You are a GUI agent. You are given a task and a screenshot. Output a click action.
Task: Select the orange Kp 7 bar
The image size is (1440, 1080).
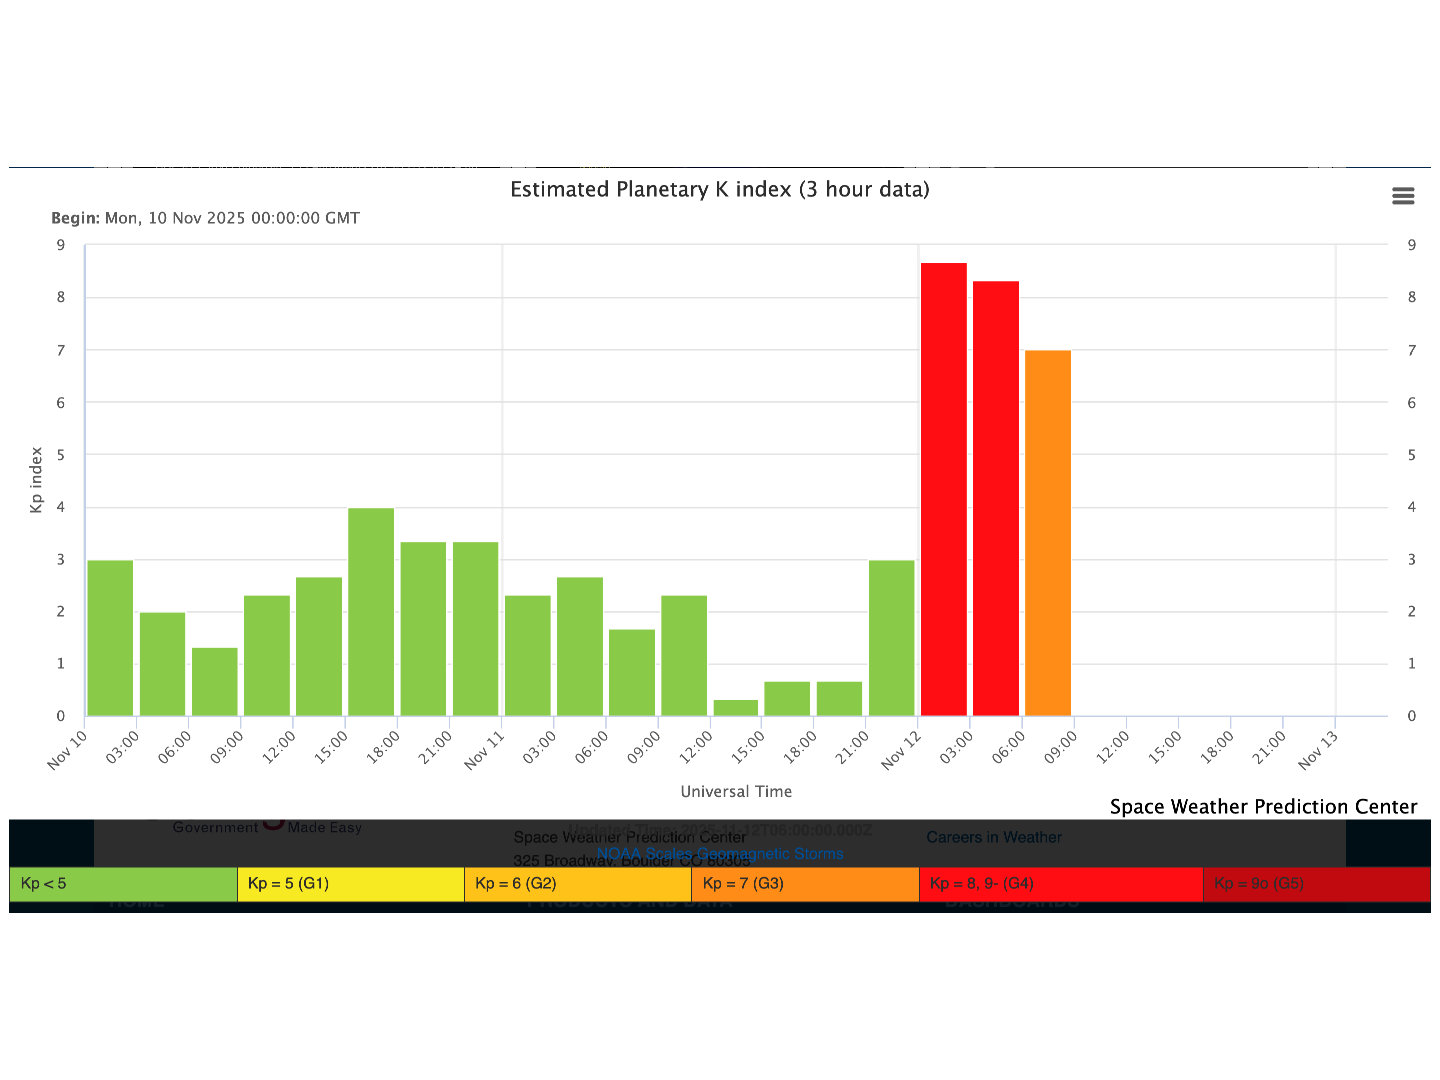coord(1047,532)
